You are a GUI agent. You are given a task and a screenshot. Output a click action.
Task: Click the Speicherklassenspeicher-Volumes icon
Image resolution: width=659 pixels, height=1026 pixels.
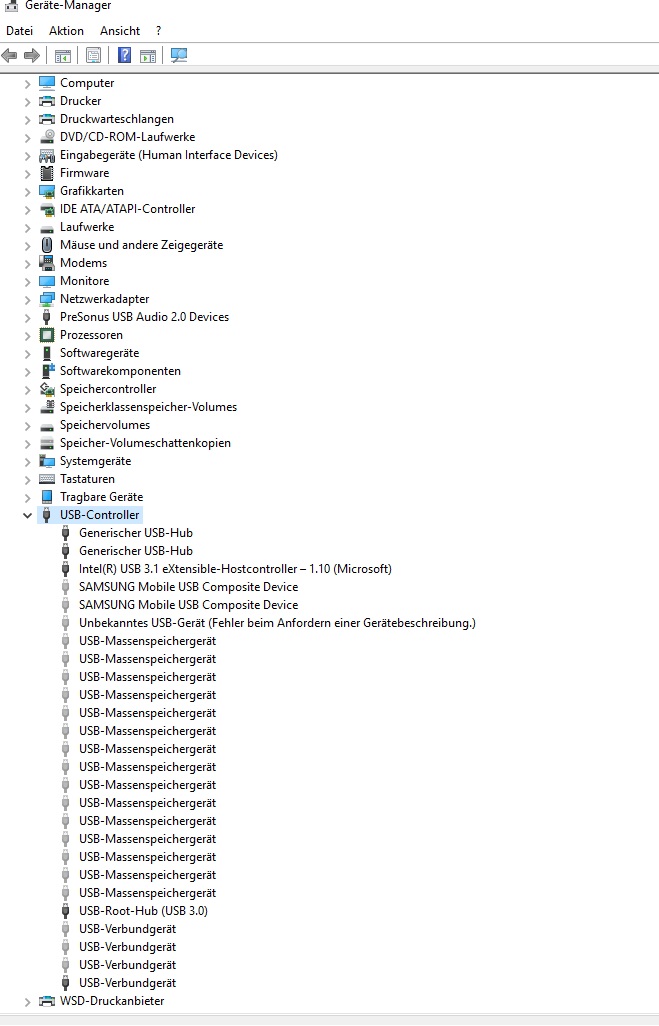47,407
